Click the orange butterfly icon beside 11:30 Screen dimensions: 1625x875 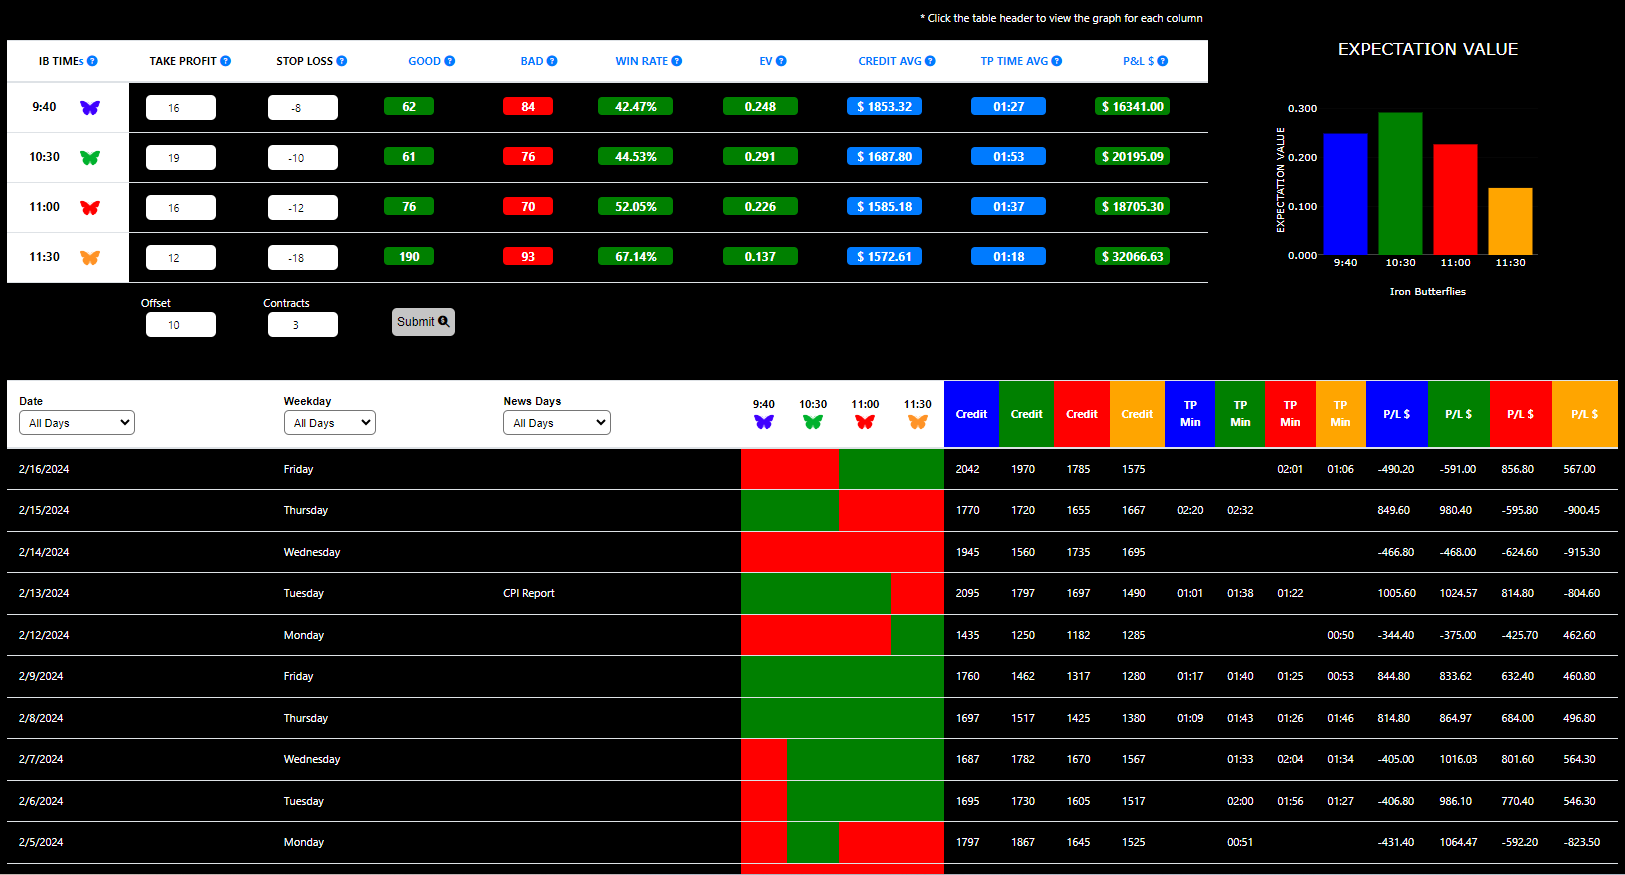tap(90, 258)
